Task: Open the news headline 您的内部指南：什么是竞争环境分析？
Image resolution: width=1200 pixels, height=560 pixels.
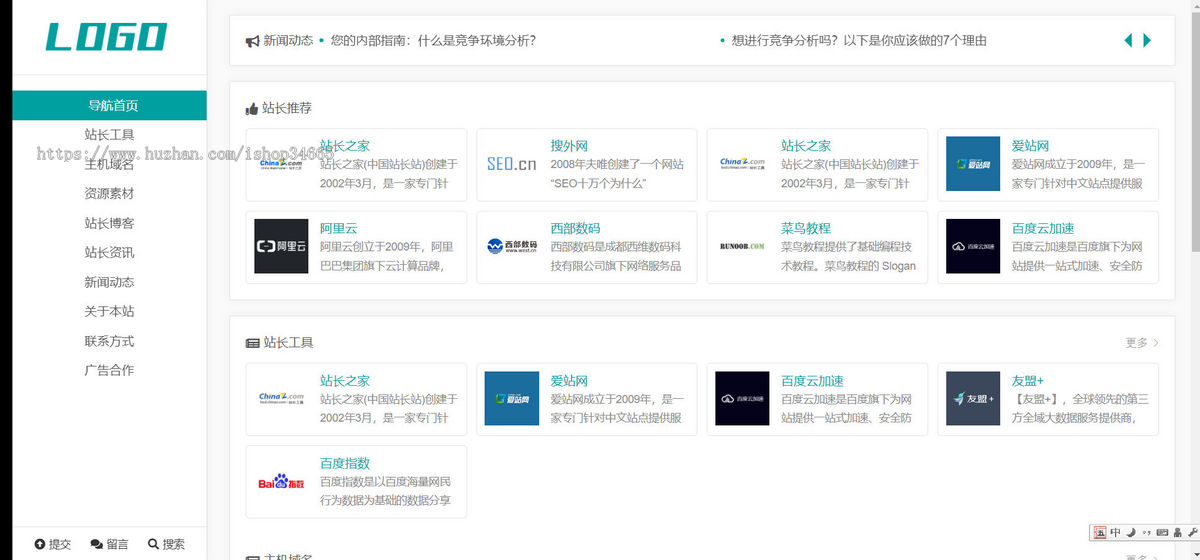Action: click(x=433, y=41)
